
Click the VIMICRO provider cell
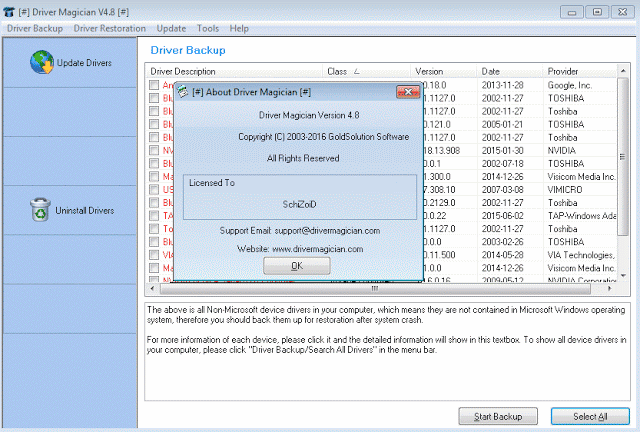pos(565,189)
